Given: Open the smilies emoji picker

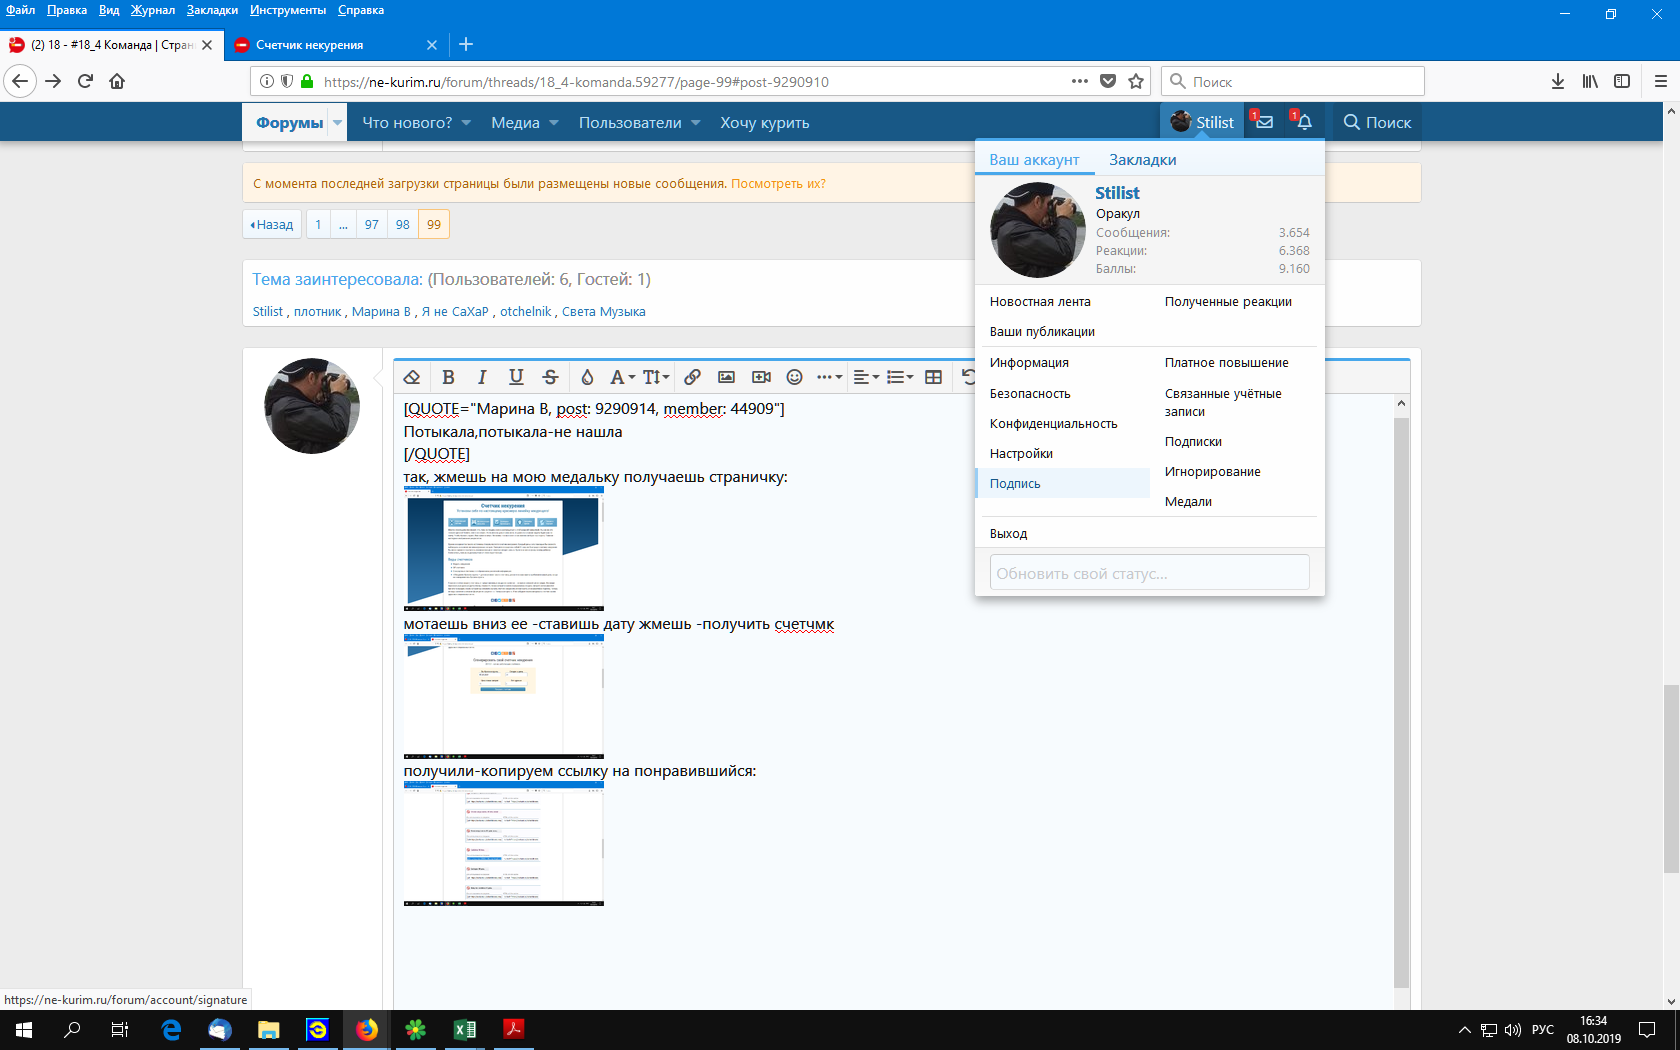Looking at the screenshot, I should 795,377.
